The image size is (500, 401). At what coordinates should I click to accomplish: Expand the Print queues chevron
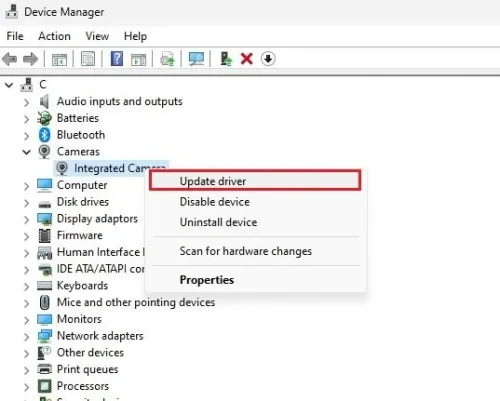pos(27,370)
